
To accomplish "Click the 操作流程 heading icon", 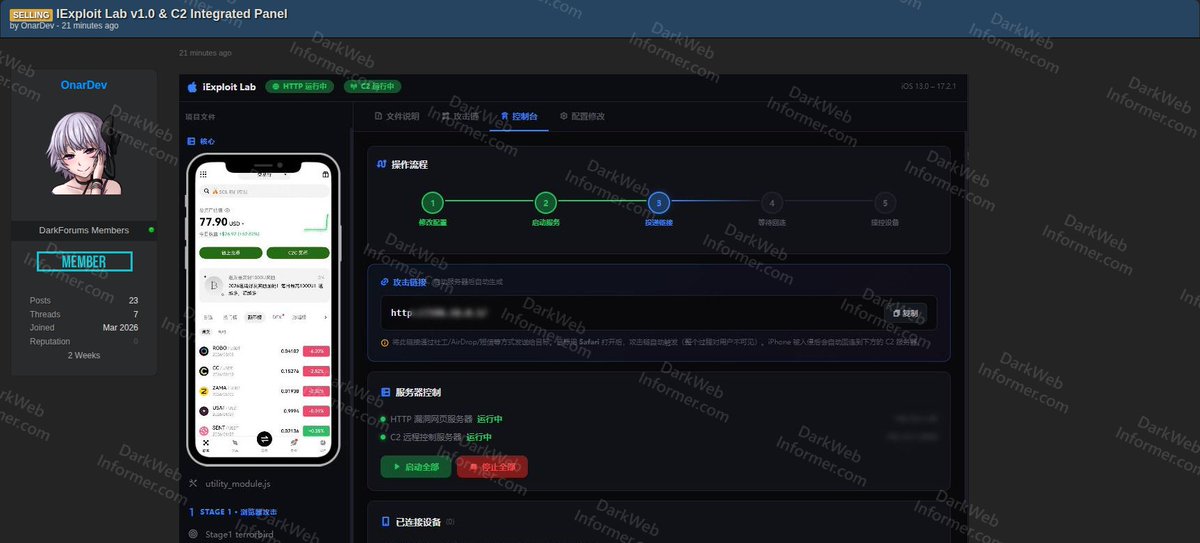I will coord(381,164).
